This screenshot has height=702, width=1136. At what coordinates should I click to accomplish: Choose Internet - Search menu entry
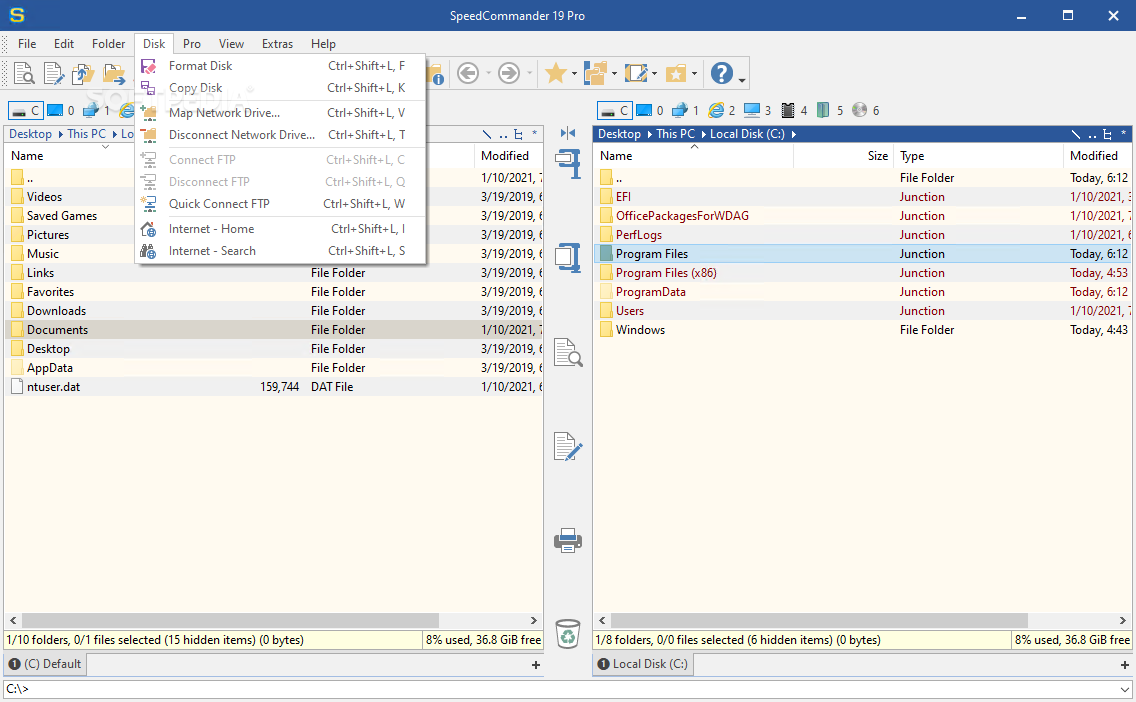[x=280, y=251]
